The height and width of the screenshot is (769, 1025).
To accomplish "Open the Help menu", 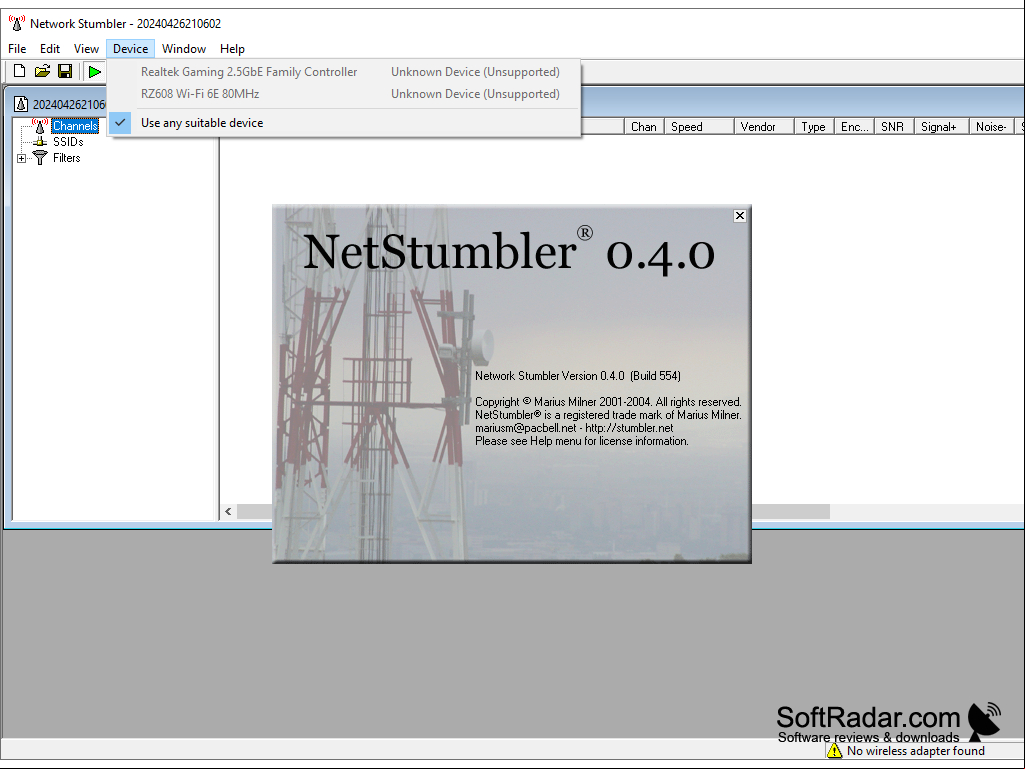I will click(232, 49).
